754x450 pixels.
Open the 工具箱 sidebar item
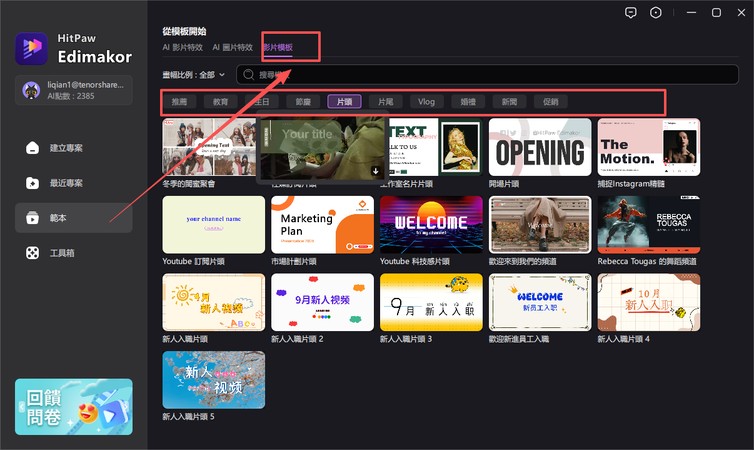tap(74, 253)
